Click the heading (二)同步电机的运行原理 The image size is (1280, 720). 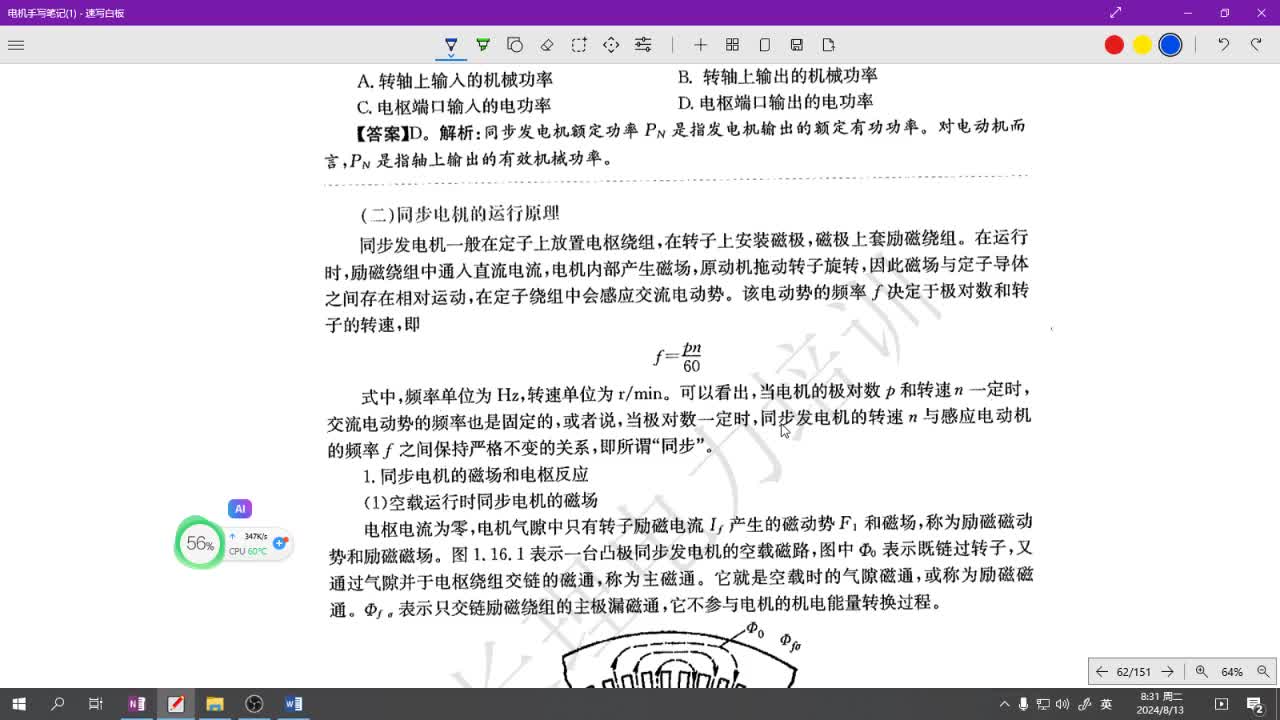point(460,214)
